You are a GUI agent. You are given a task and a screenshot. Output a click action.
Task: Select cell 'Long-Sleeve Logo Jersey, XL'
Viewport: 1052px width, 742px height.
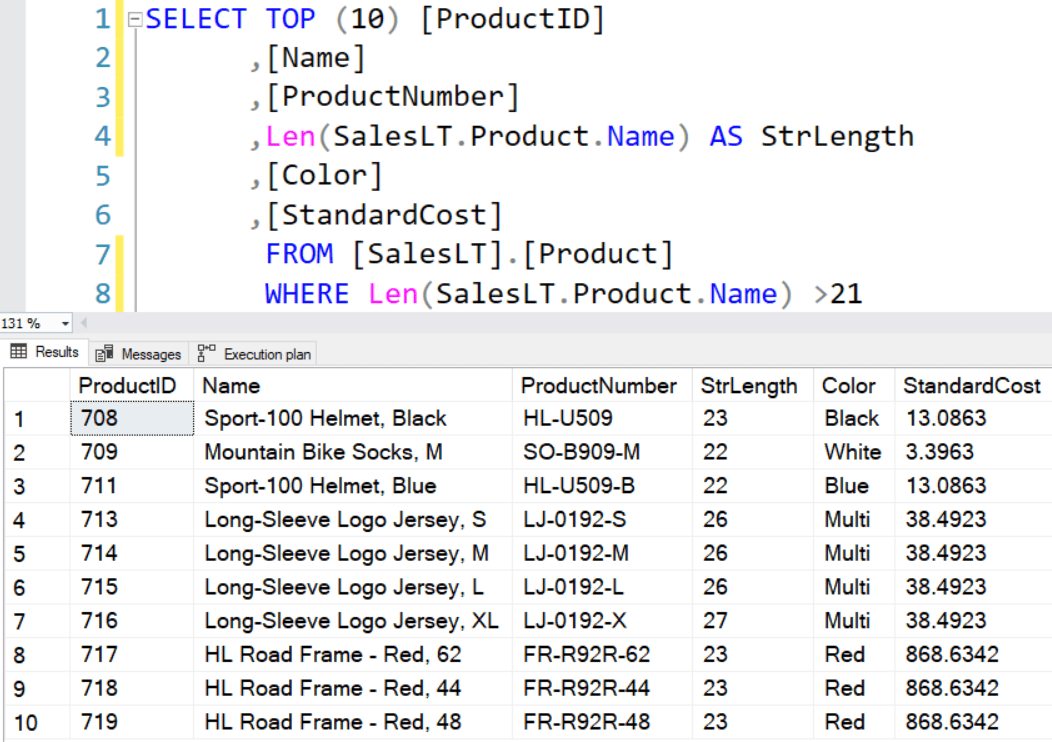(353, 621)
